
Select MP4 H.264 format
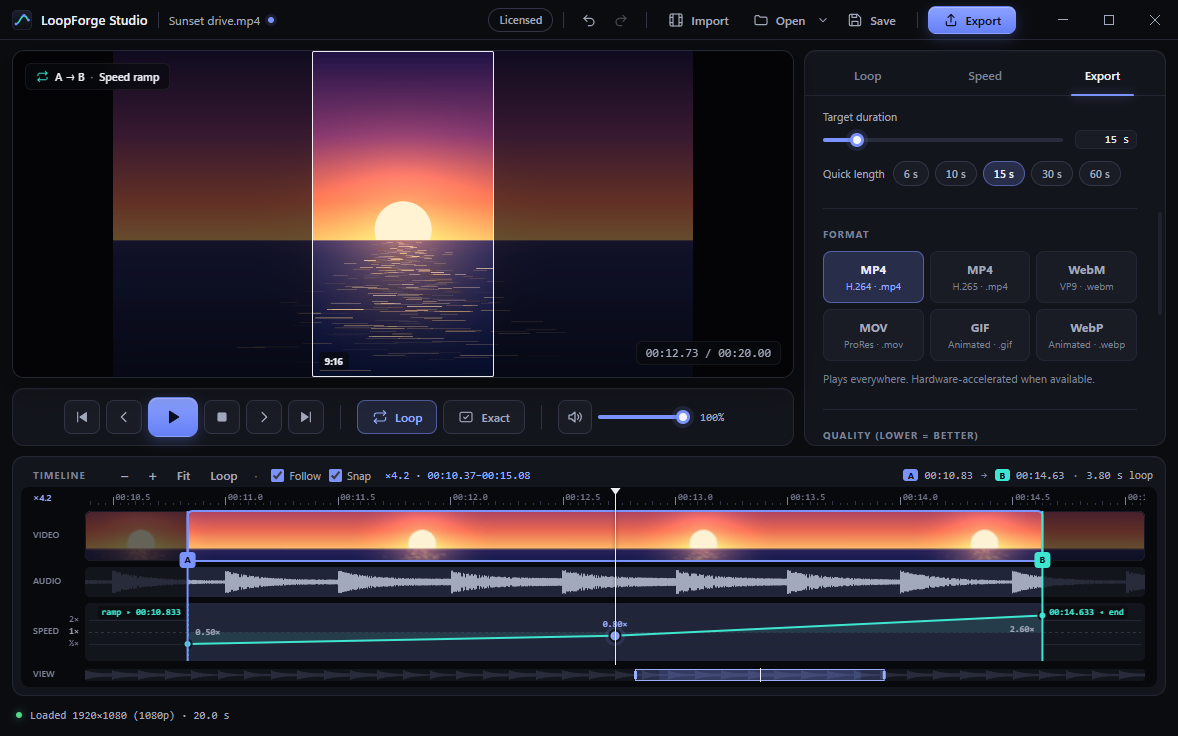[873, 277]
